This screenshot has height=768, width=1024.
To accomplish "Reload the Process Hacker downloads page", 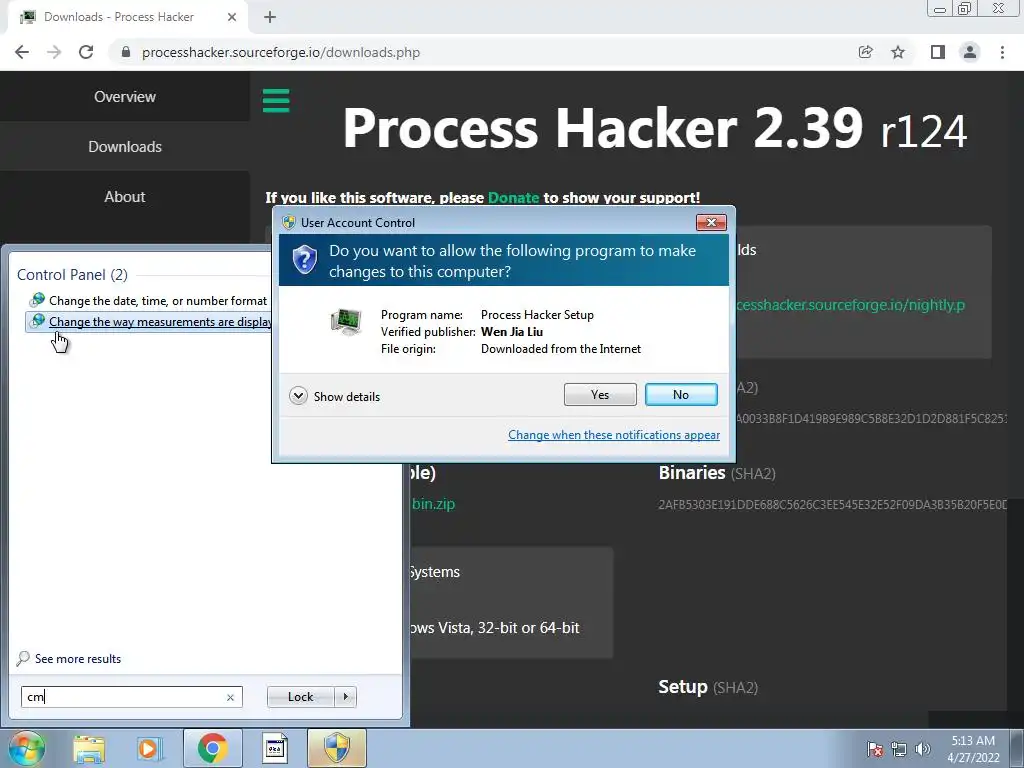I will (86, 52).
